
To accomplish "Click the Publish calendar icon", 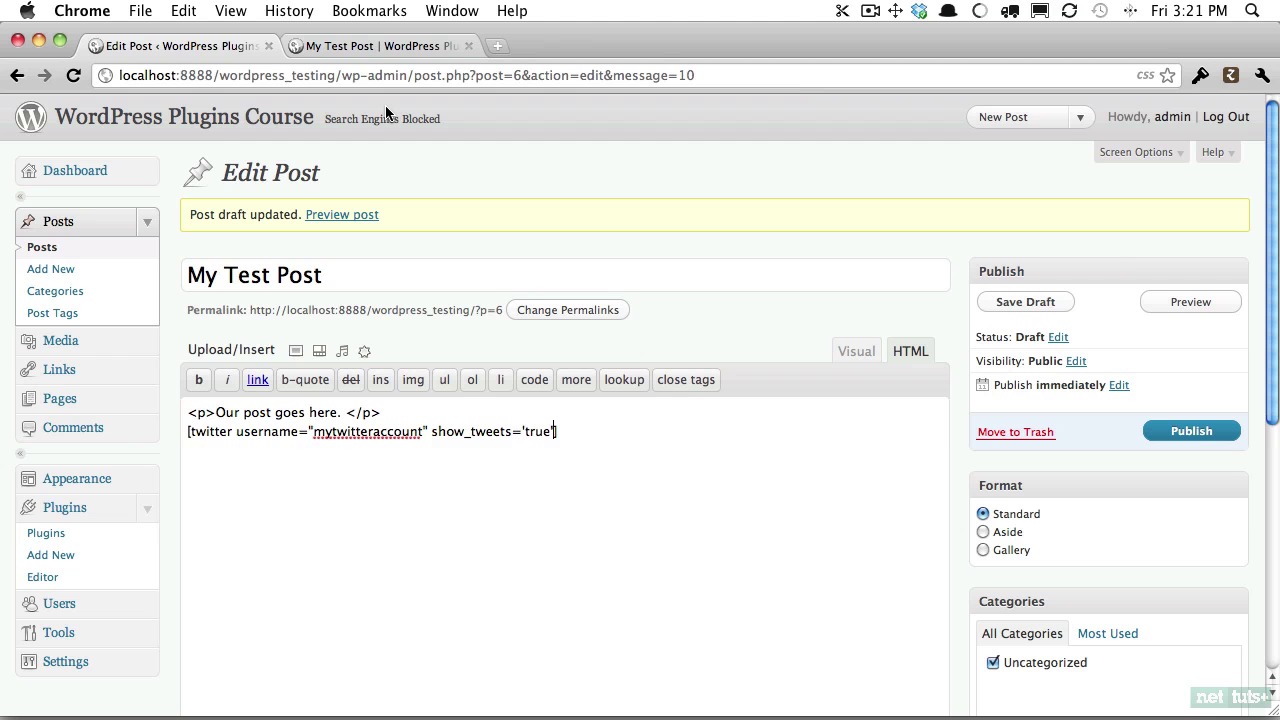I will 983,385.
